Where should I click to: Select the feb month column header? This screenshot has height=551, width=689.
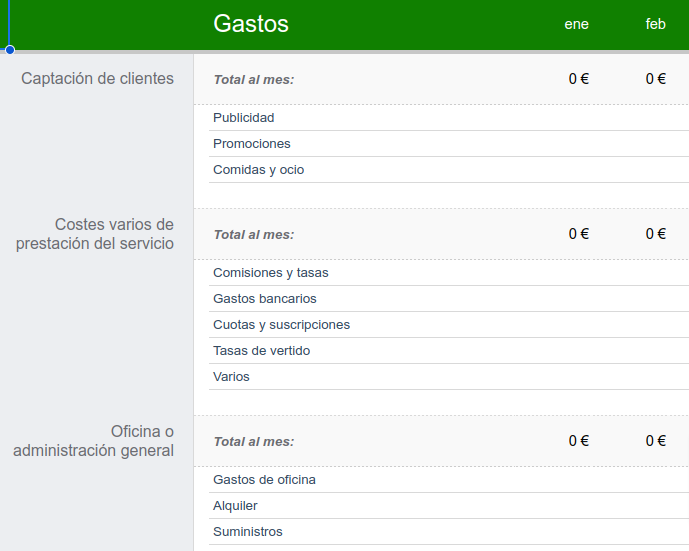[x=655, y=24]
